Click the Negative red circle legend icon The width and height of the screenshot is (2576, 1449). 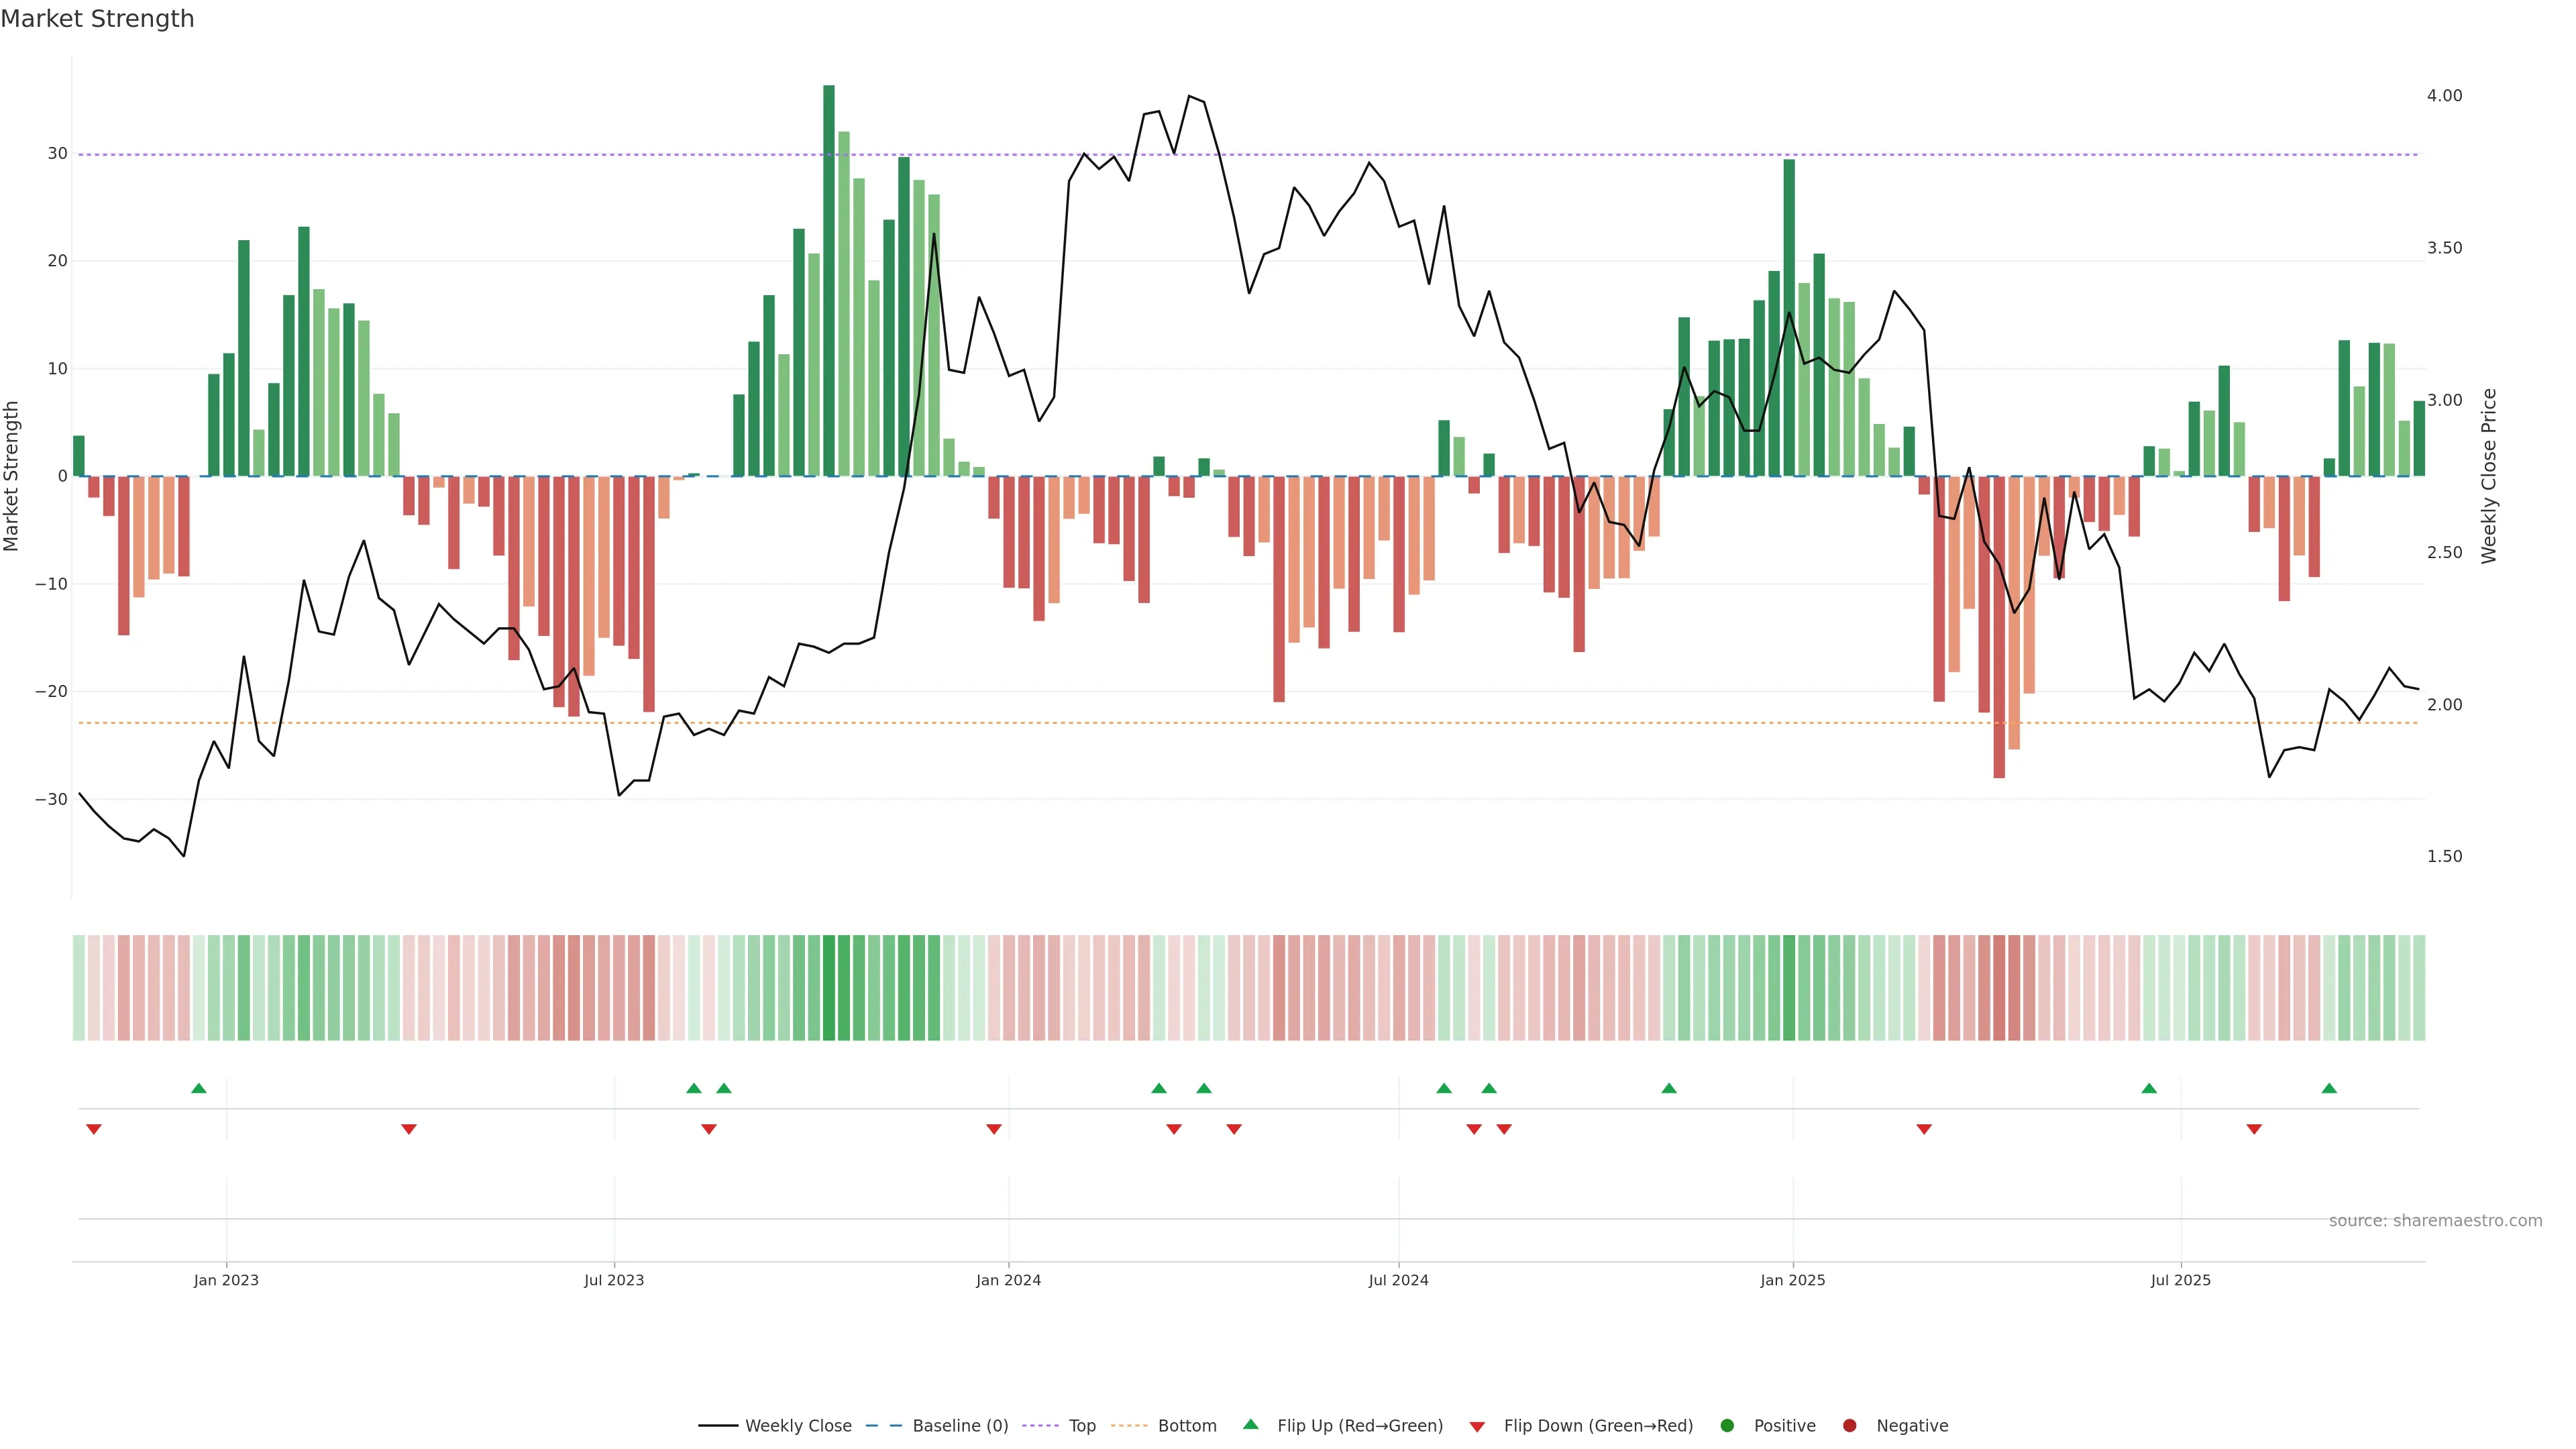click(1849, 1426)
